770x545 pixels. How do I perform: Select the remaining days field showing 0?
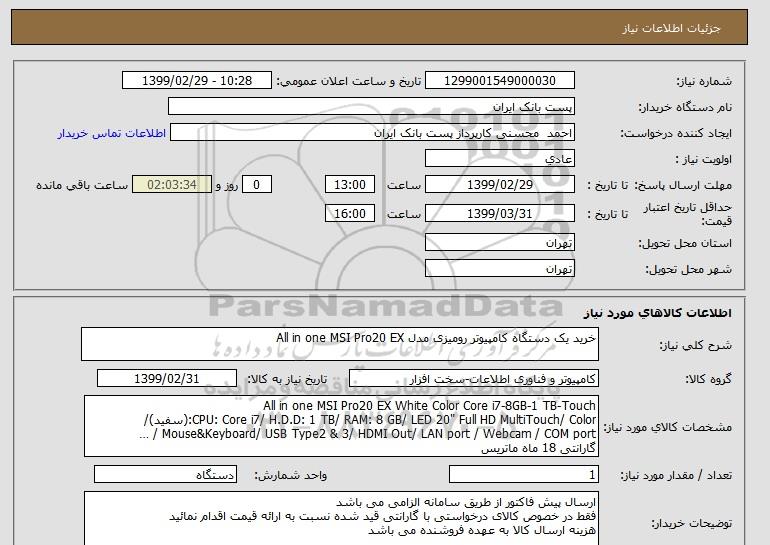(256, 185)
